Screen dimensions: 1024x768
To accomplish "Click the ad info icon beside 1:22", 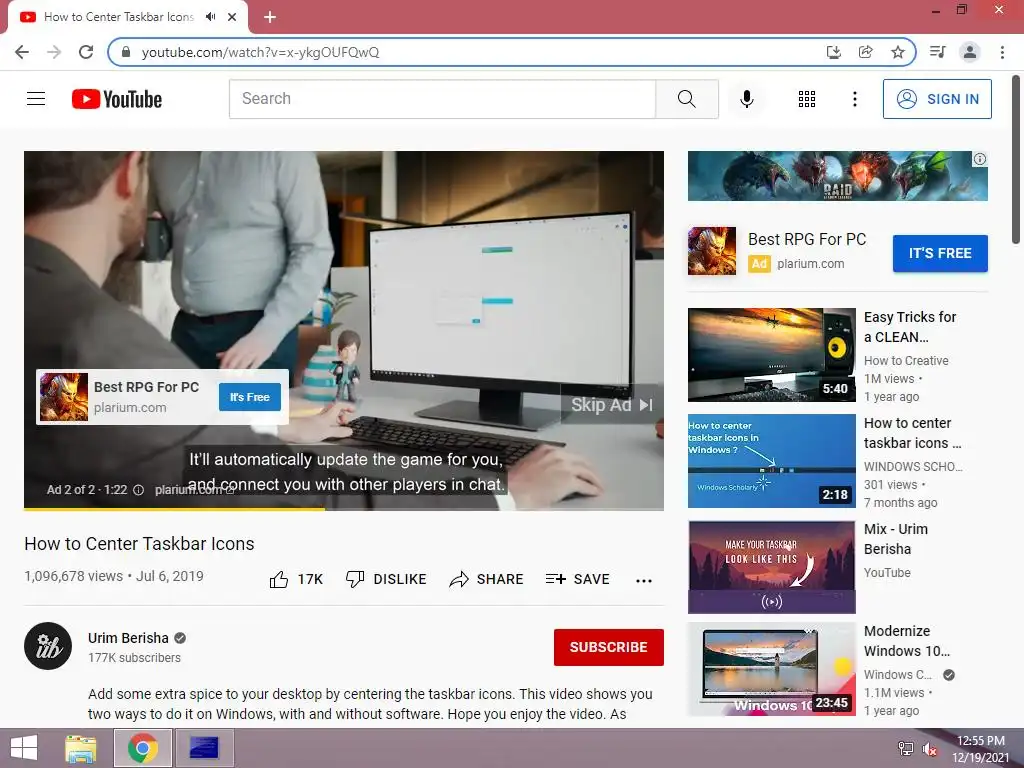I will tap(138, 490).
